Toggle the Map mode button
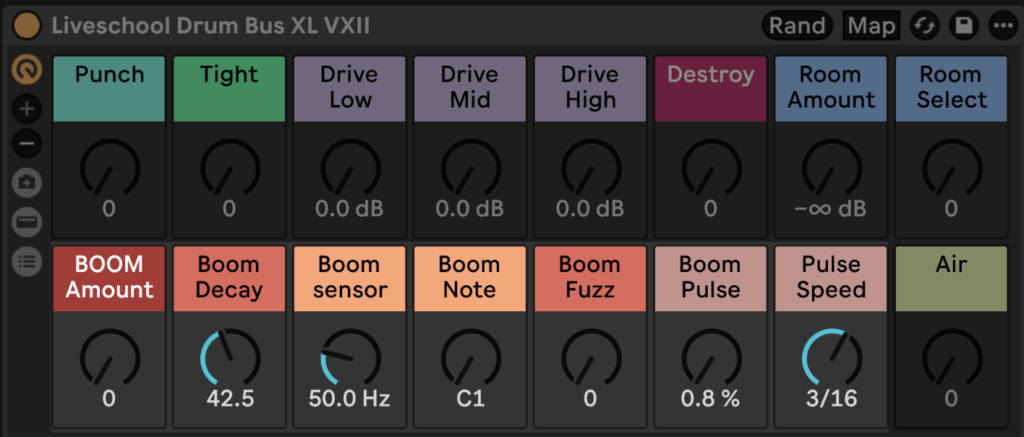Image resolution: width=1024 pixels, height=437 pixels. (871, 26)
